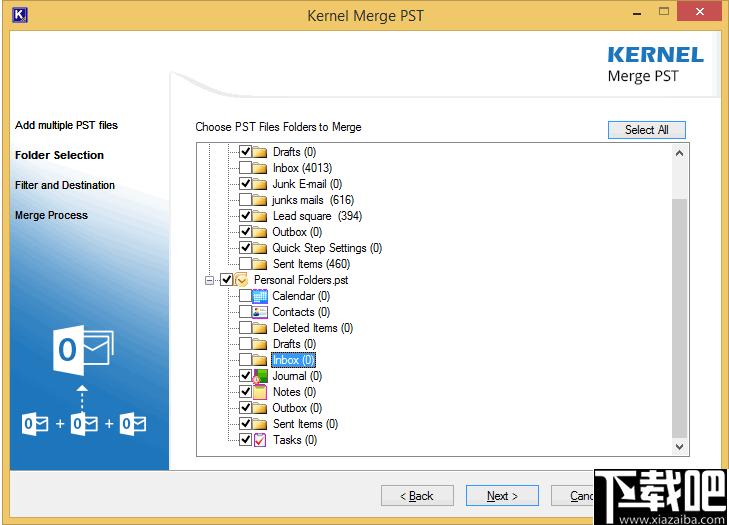The height and width of the screenshot is (525, 729).
Task: Click the Next button
Action: pos(502,496)
